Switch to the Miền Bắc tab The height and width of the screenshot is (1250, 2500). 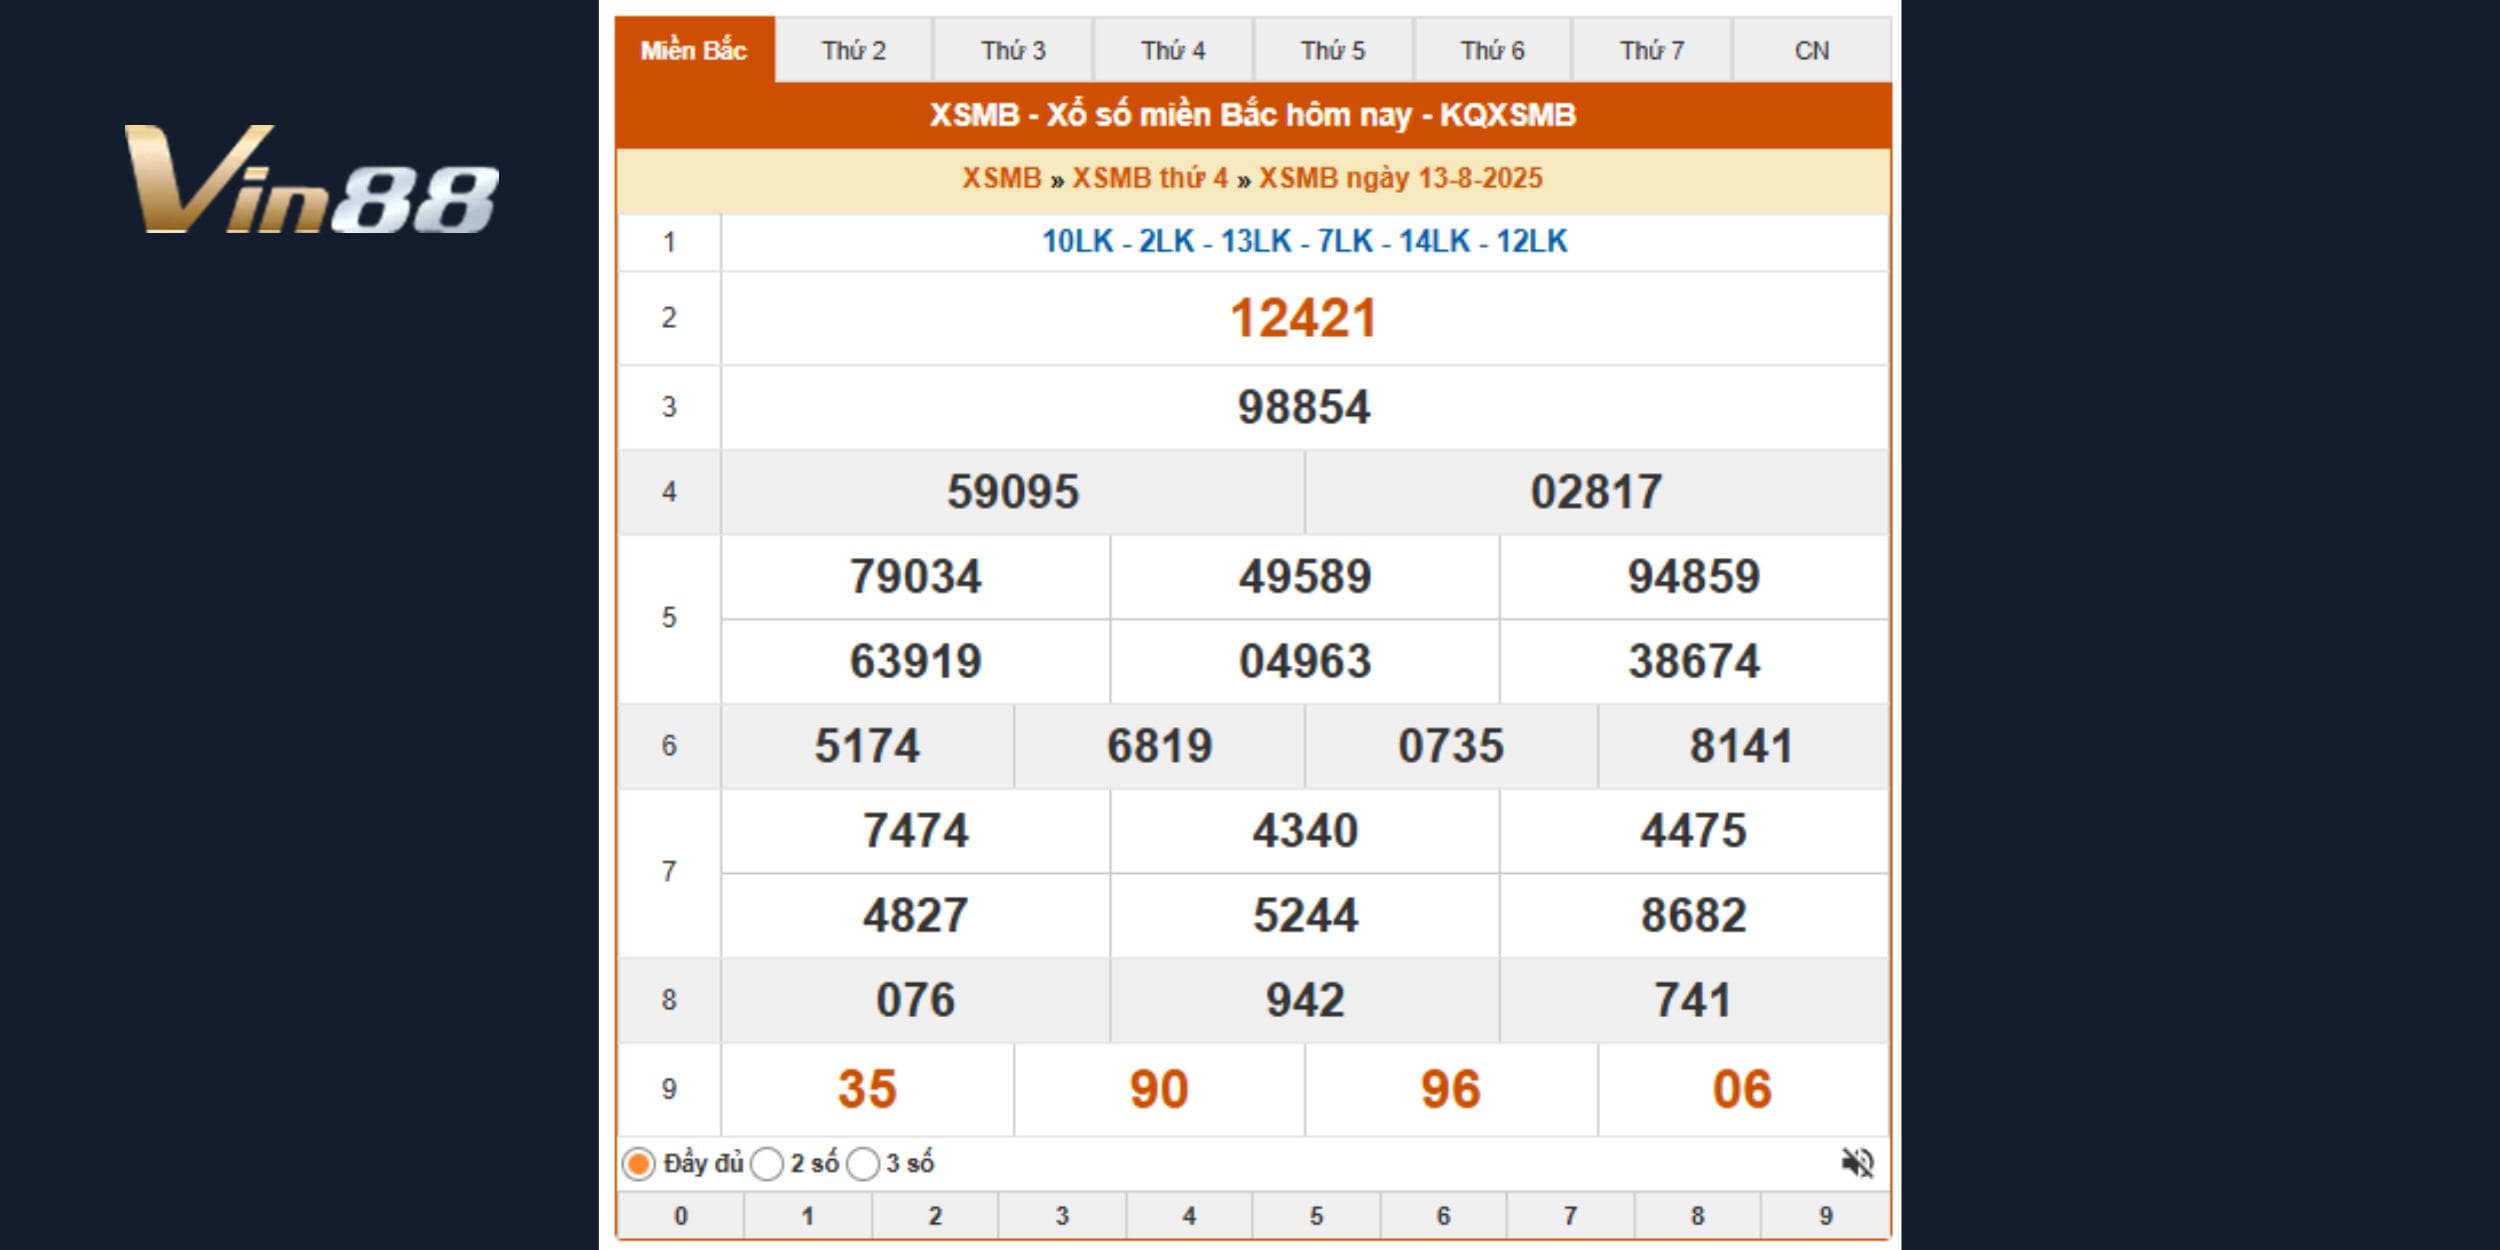(694, 50)
